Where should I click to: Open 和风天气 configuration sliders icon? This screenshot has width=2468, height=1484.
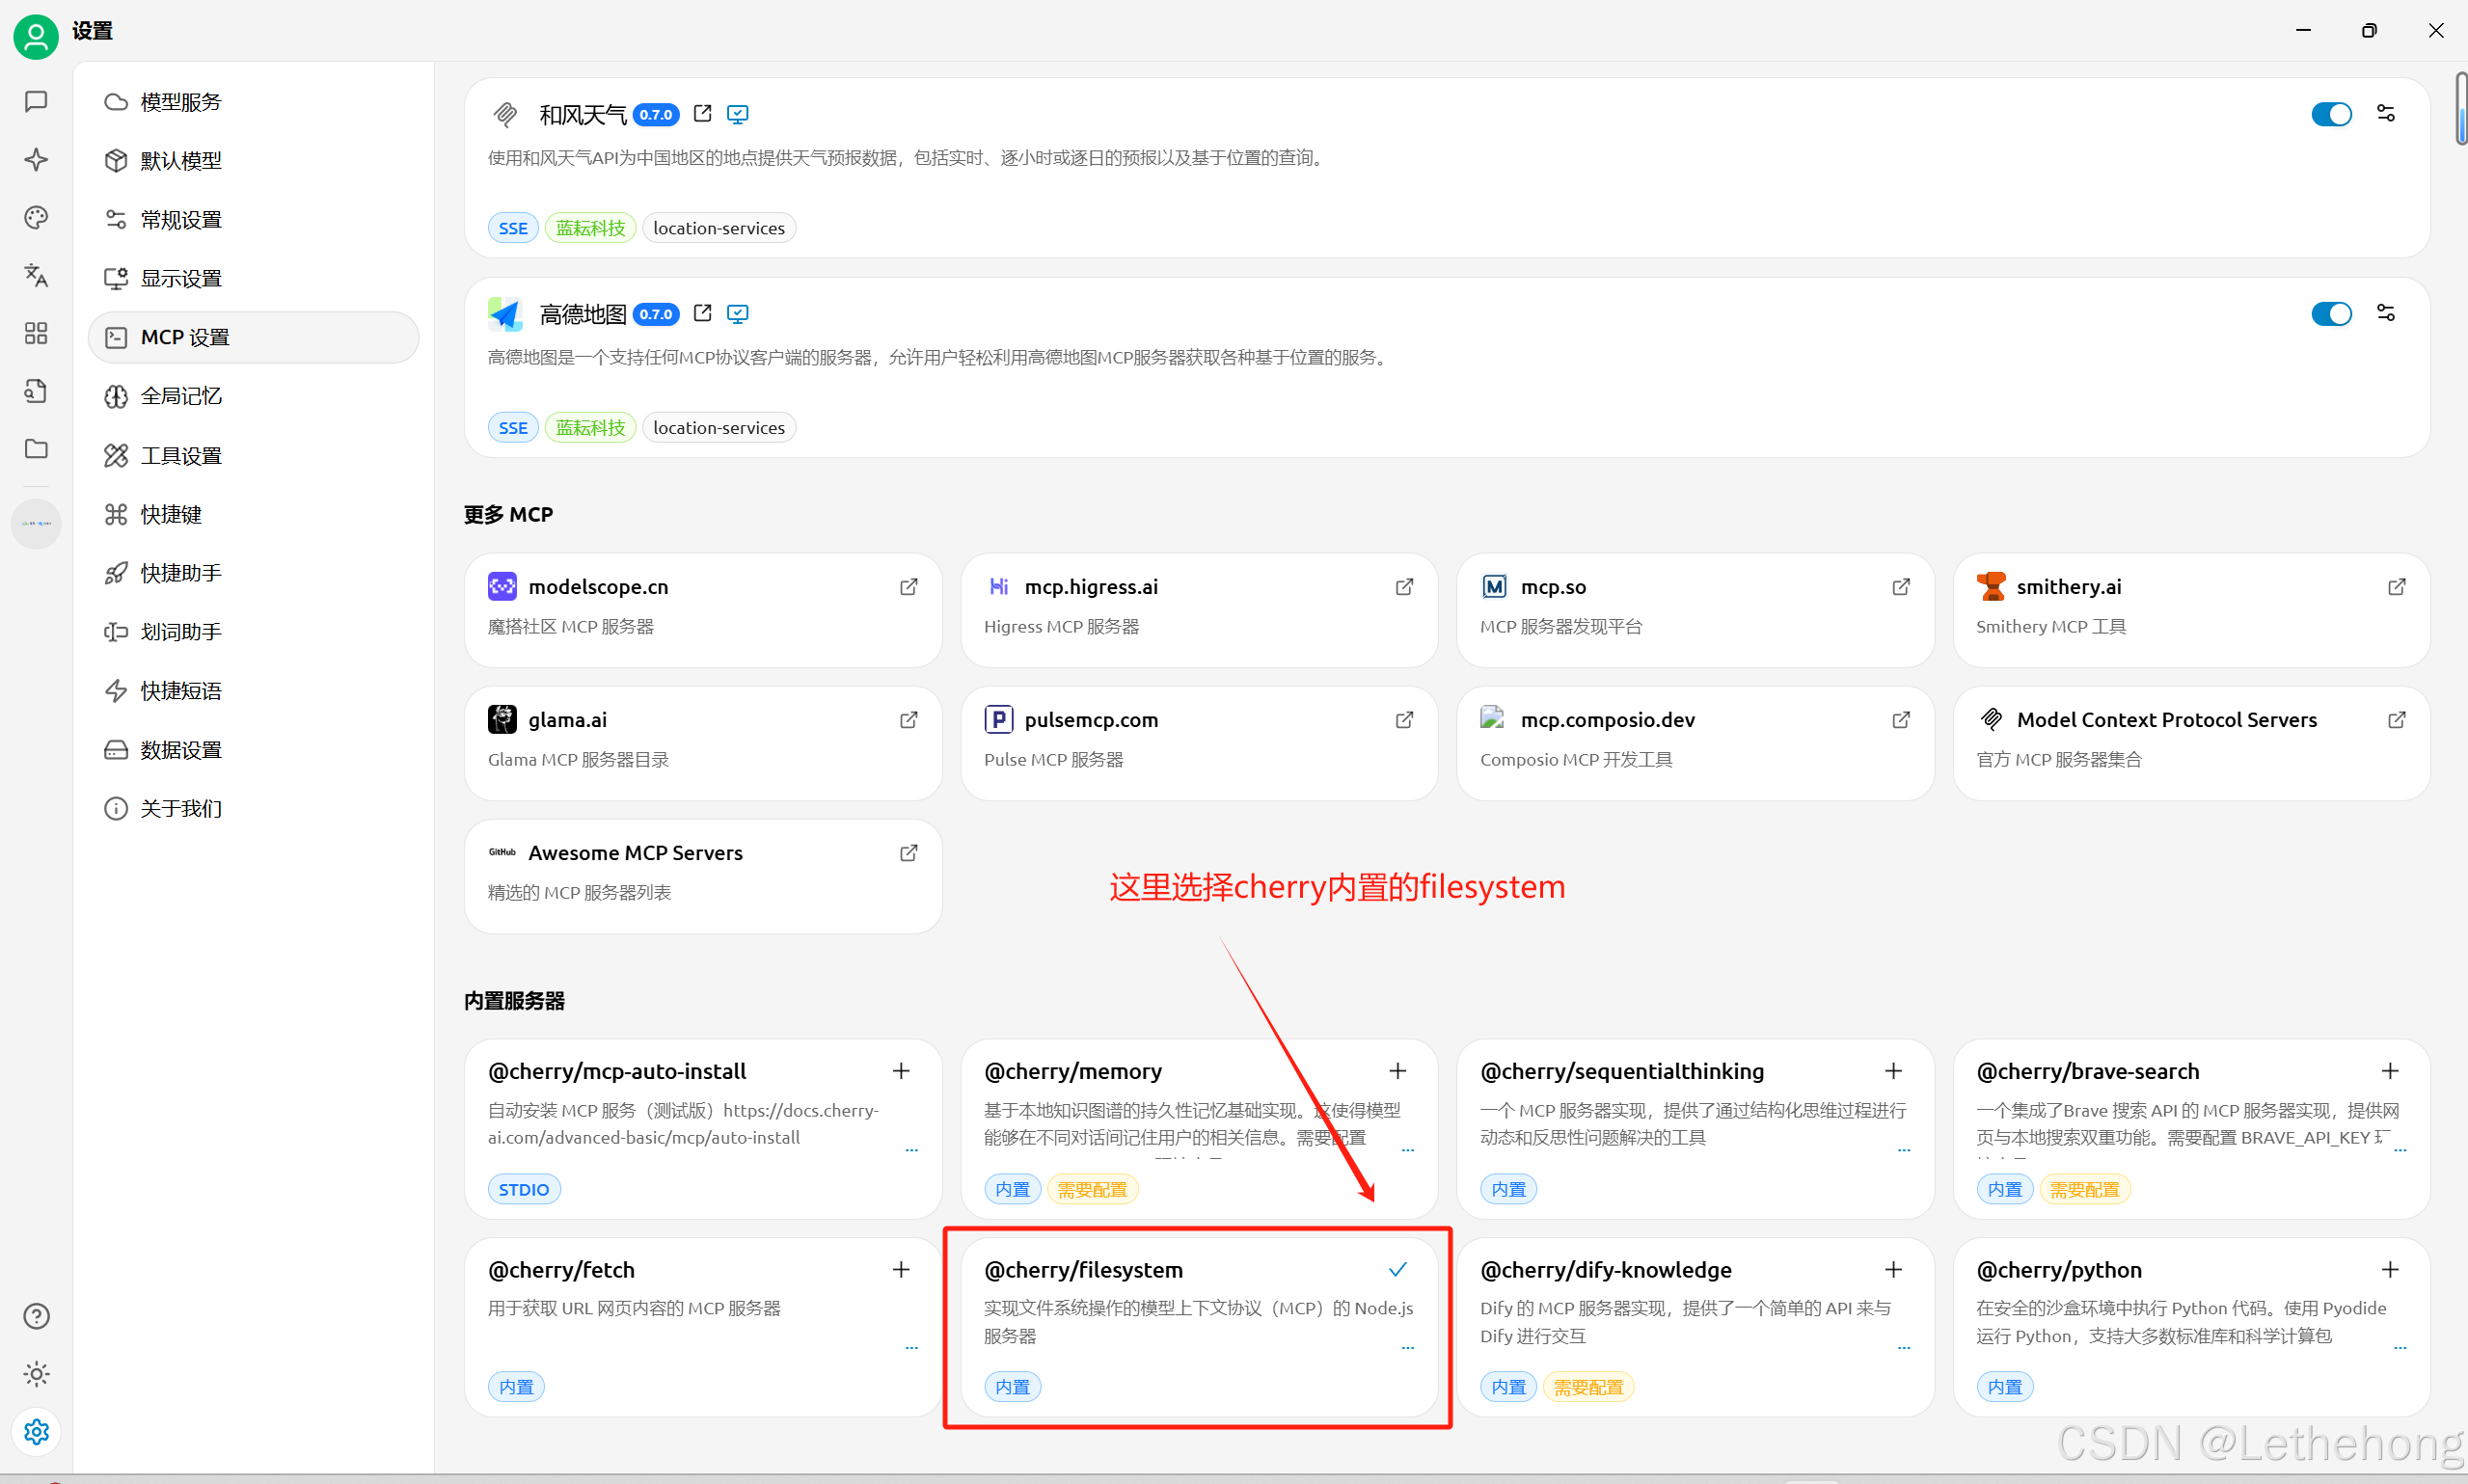pos(2385,113)
